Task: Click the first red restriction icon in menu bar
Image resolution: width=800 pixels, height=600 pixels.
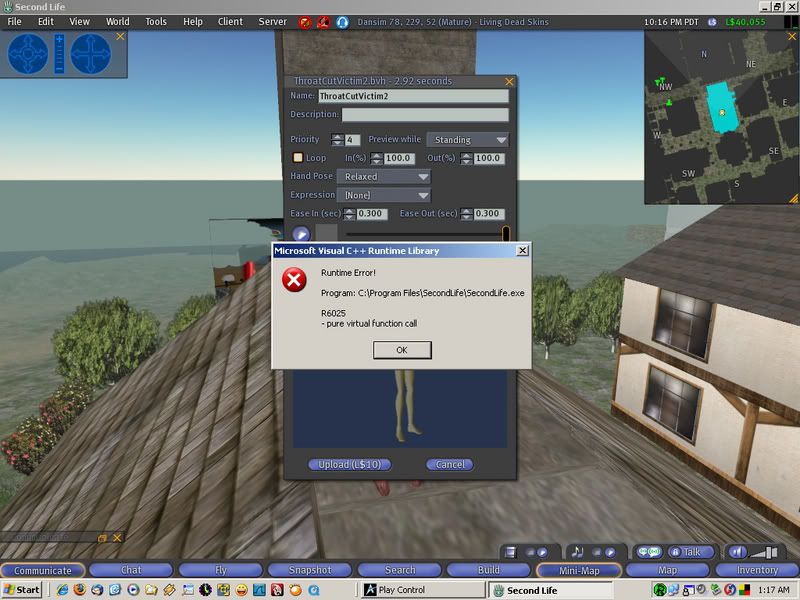Action: point(305,22)
